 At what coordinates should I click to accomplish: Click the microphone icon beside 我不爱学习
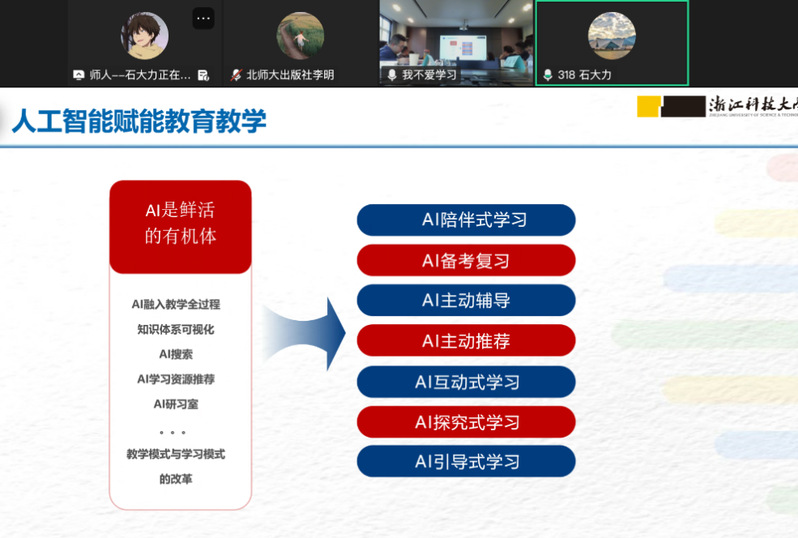(392, 75)
